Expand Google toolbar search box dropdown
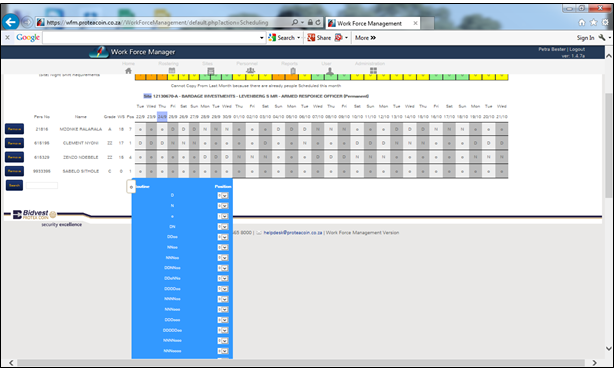The image size is (616, 371). click(x=262, y=38)
